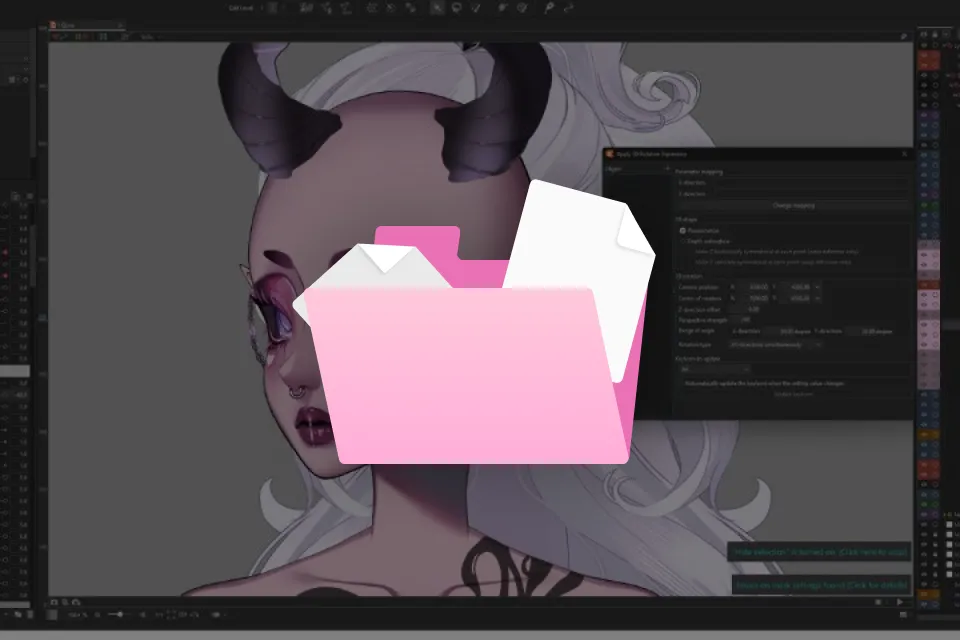
Task: Select the first 3D shape radio option
Action: pos(683,231)
